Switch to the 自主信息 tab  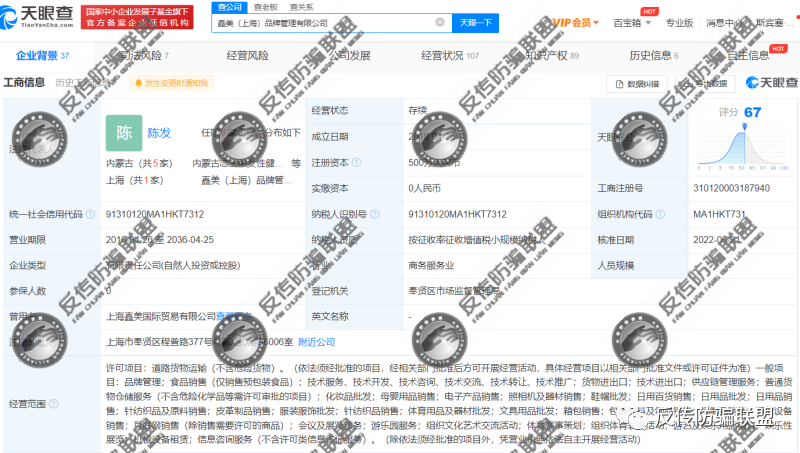(748, 55)
